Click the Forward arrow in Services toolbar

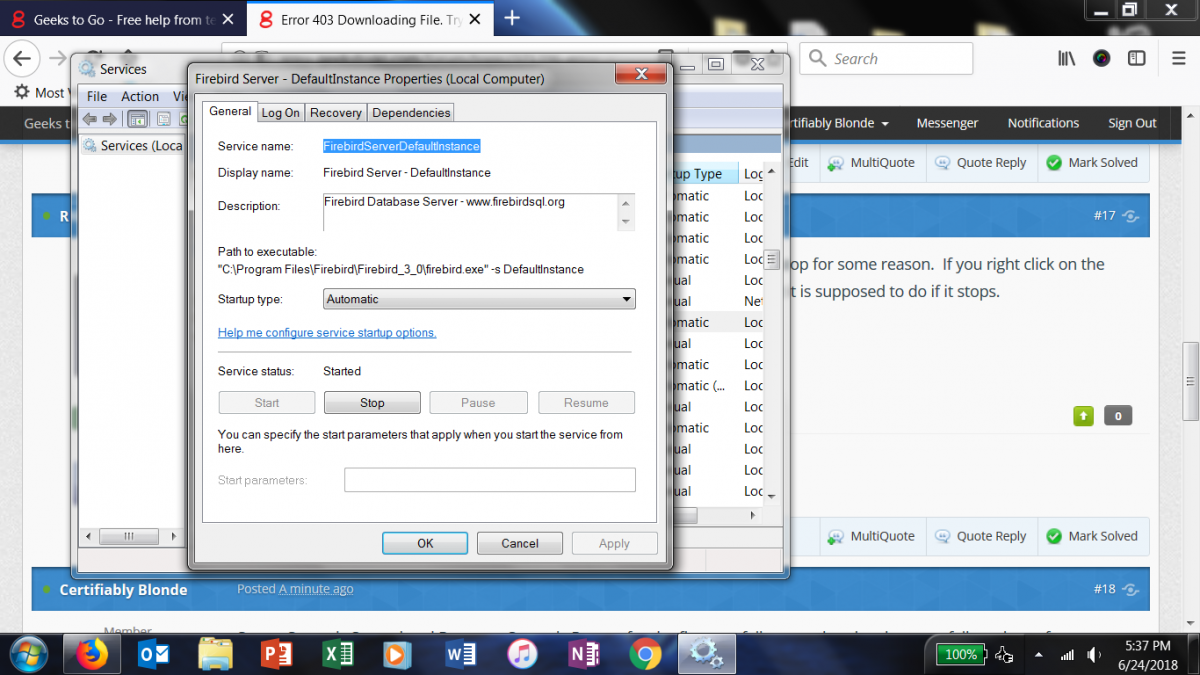[x=110, y=119]
